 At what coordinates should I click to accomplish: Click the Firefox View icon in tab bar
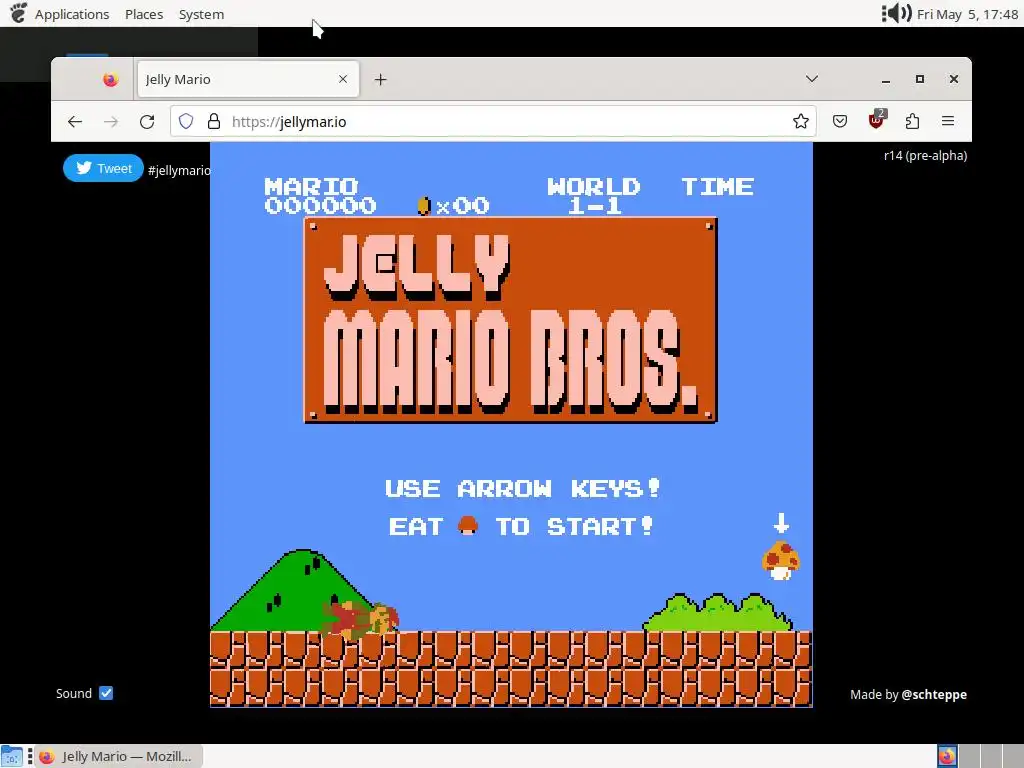[x=110, y=80]
